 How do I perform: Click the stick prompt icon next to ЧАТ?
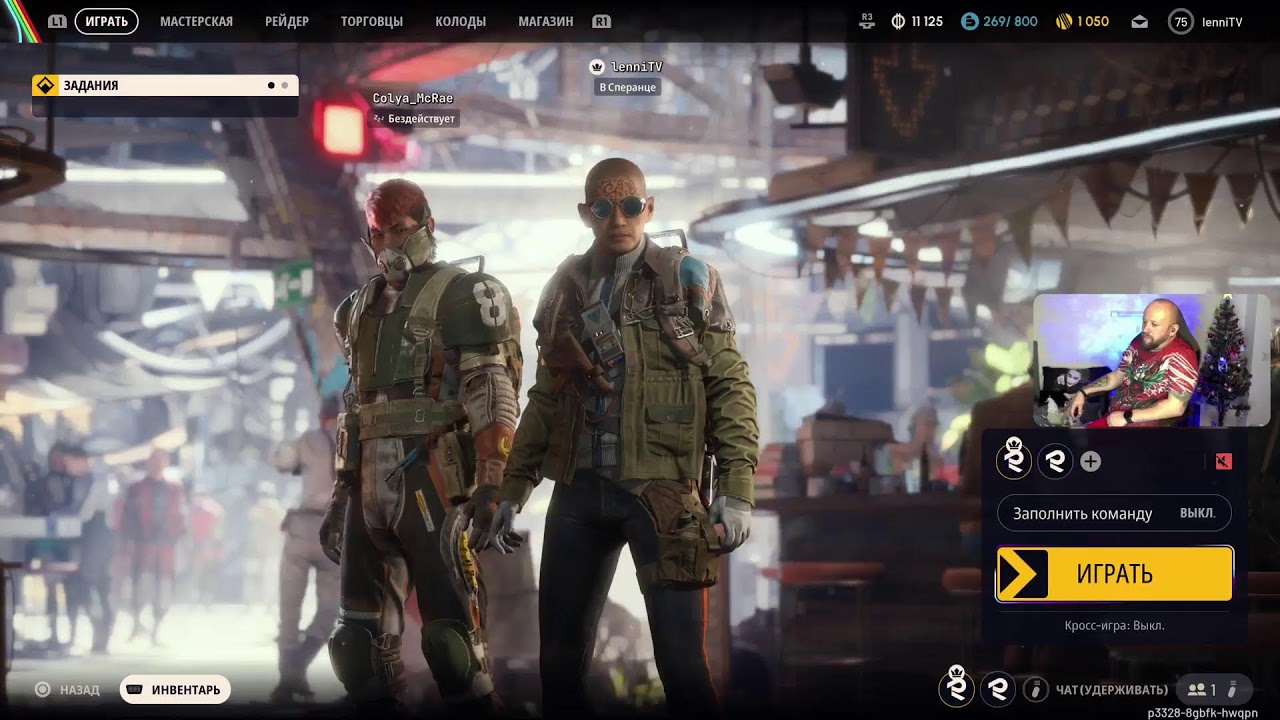1036,689
